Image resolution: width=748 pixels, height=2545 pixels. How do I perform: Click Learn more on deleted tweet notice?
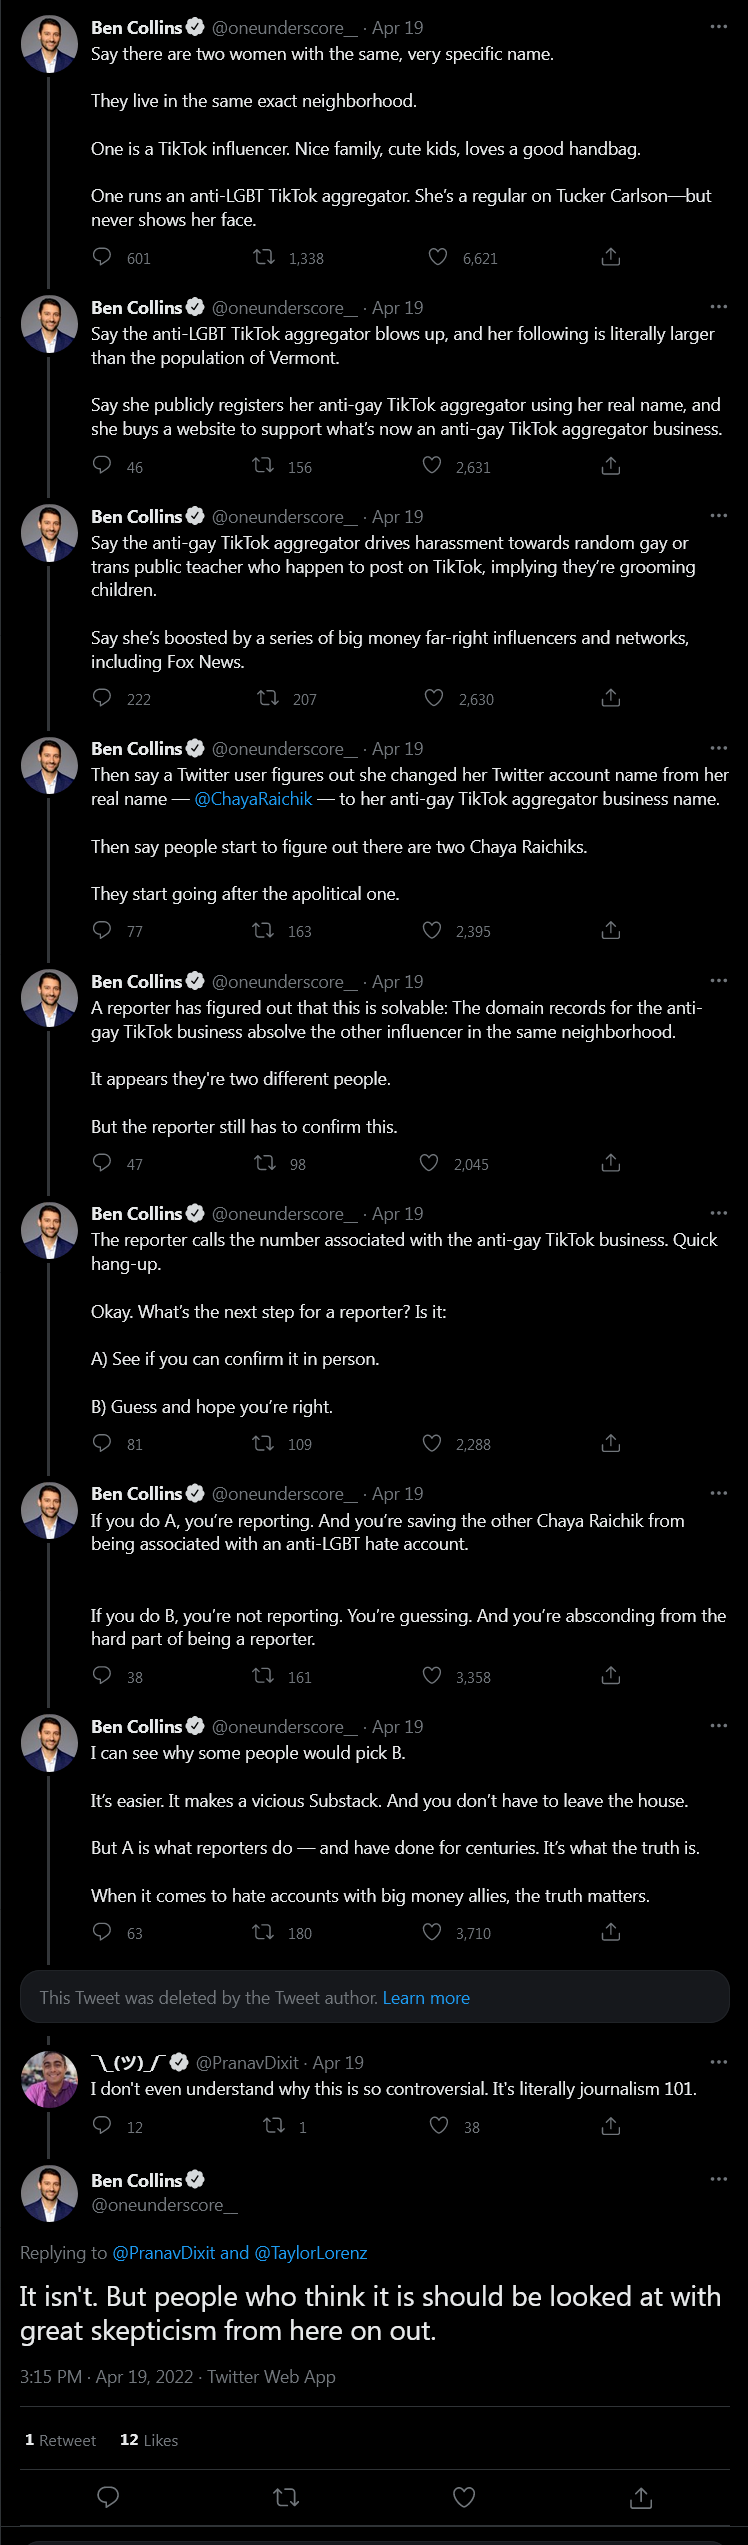[x=426, y=1997]
